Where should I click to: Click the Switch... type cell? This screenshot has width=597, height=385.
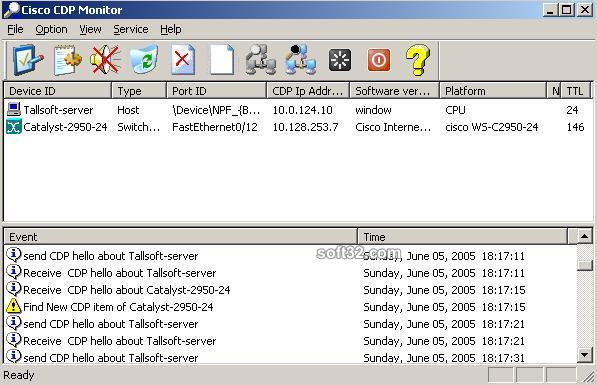(139, 127)
